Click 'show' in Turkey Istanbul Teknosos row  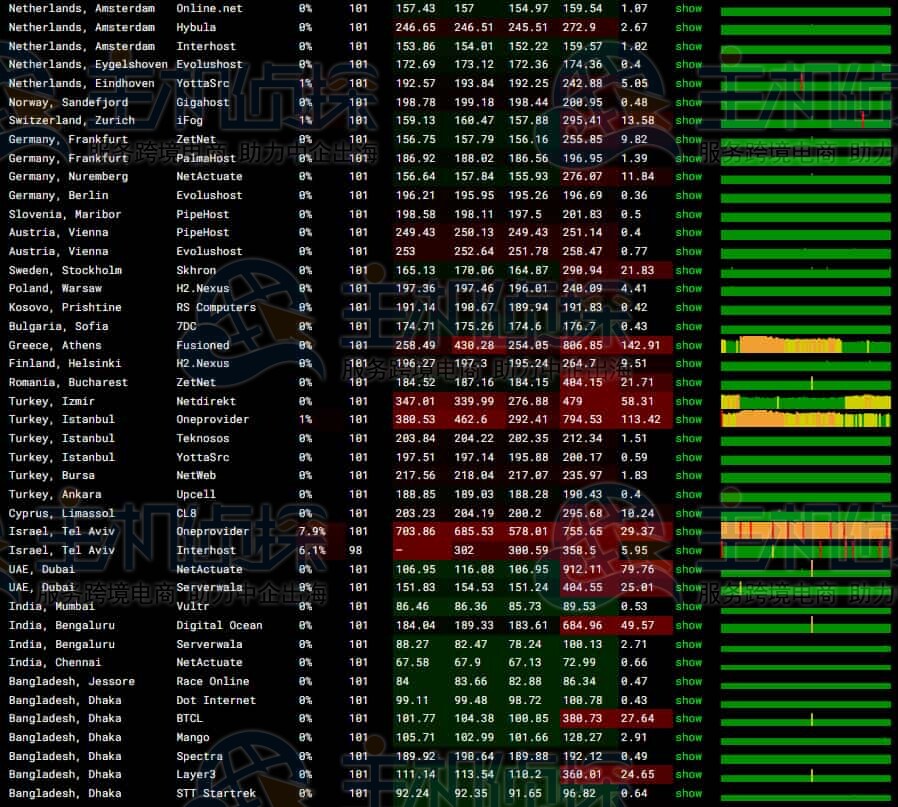pyautogui.click(x=688, y=439)
